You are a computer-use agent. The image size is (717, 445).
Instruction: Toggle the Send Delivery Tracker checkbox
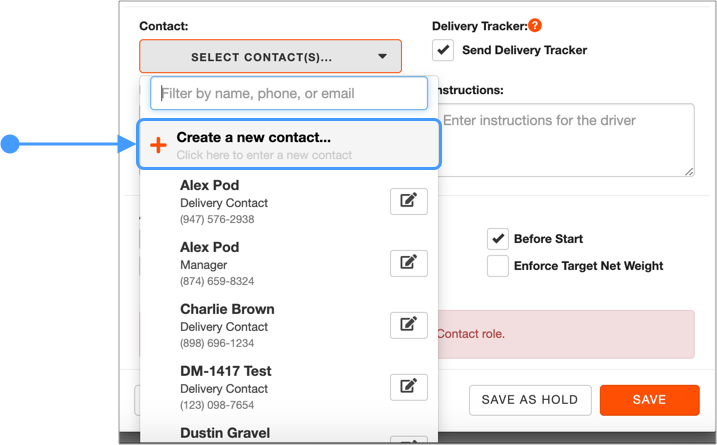(443, 50)
